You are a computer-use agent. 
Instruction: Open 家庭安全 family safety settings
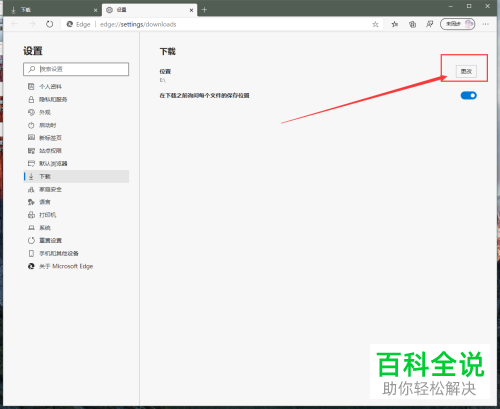coord(76,189)
